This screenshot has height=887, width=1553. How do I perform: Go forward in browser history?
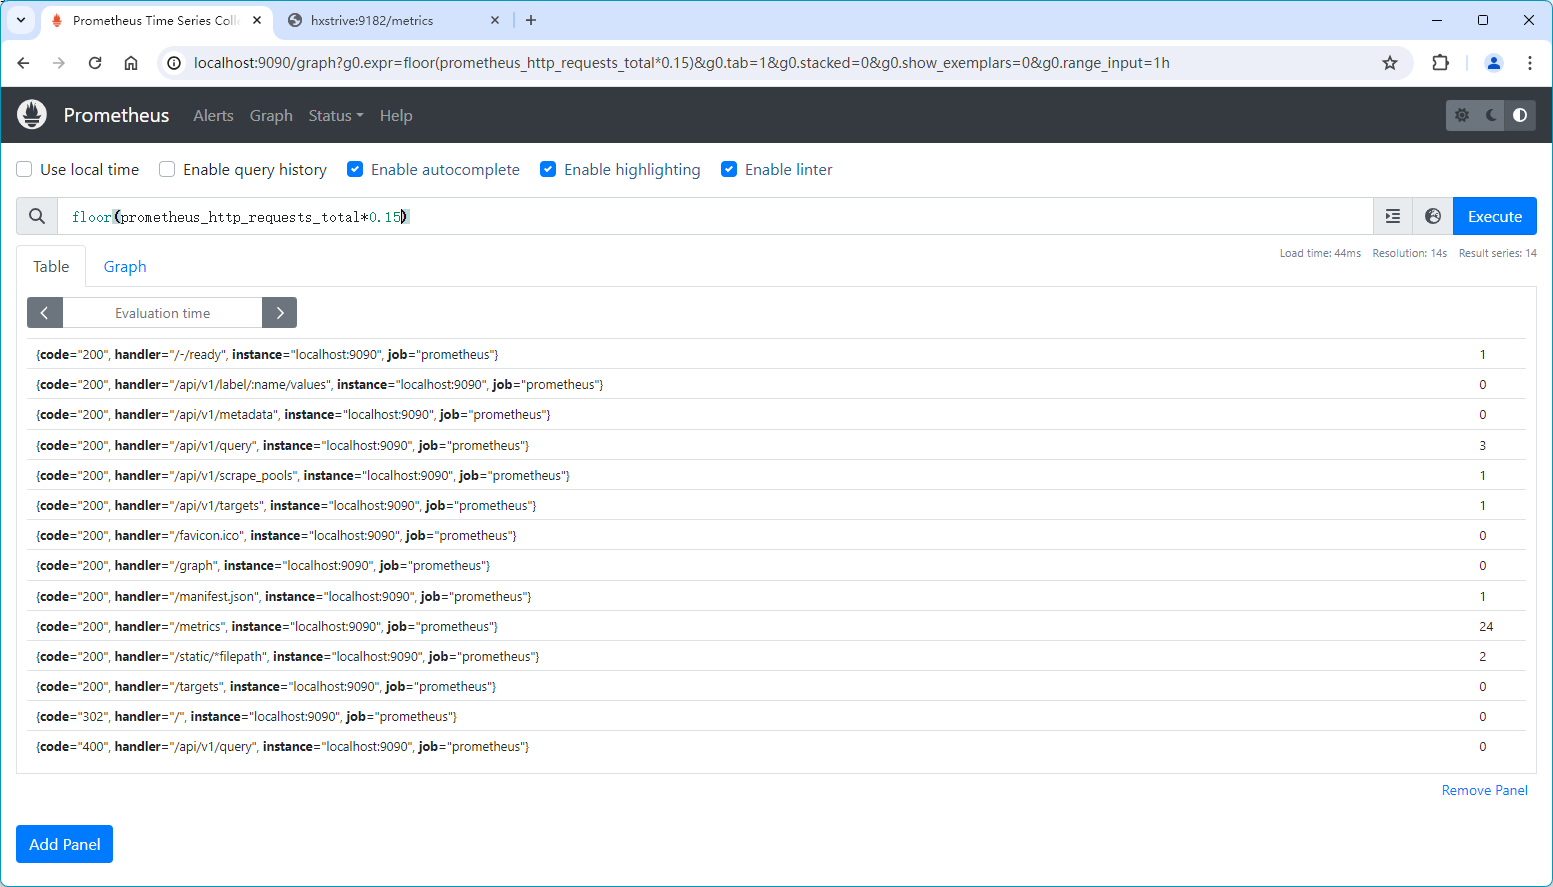59,63
